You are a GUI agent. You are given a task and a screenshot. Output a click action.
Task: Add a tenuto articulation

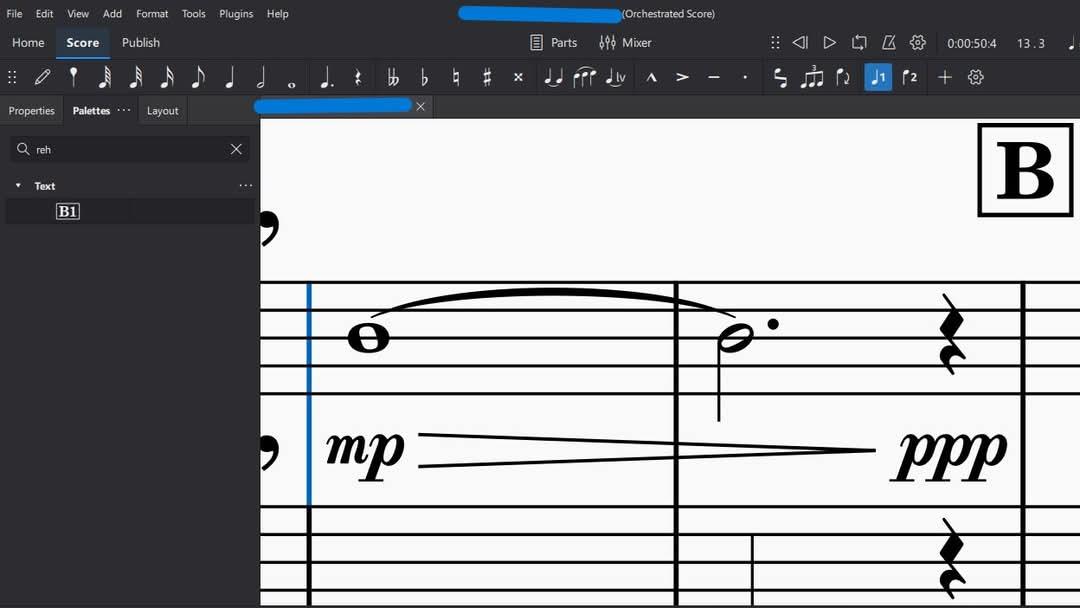point(714,77)
